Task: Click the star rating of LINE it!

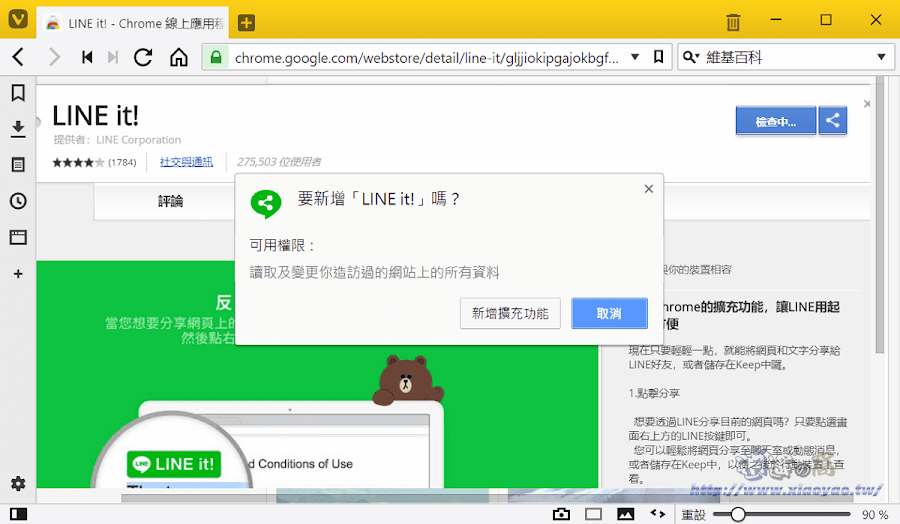Action: [x=78, y=162]
